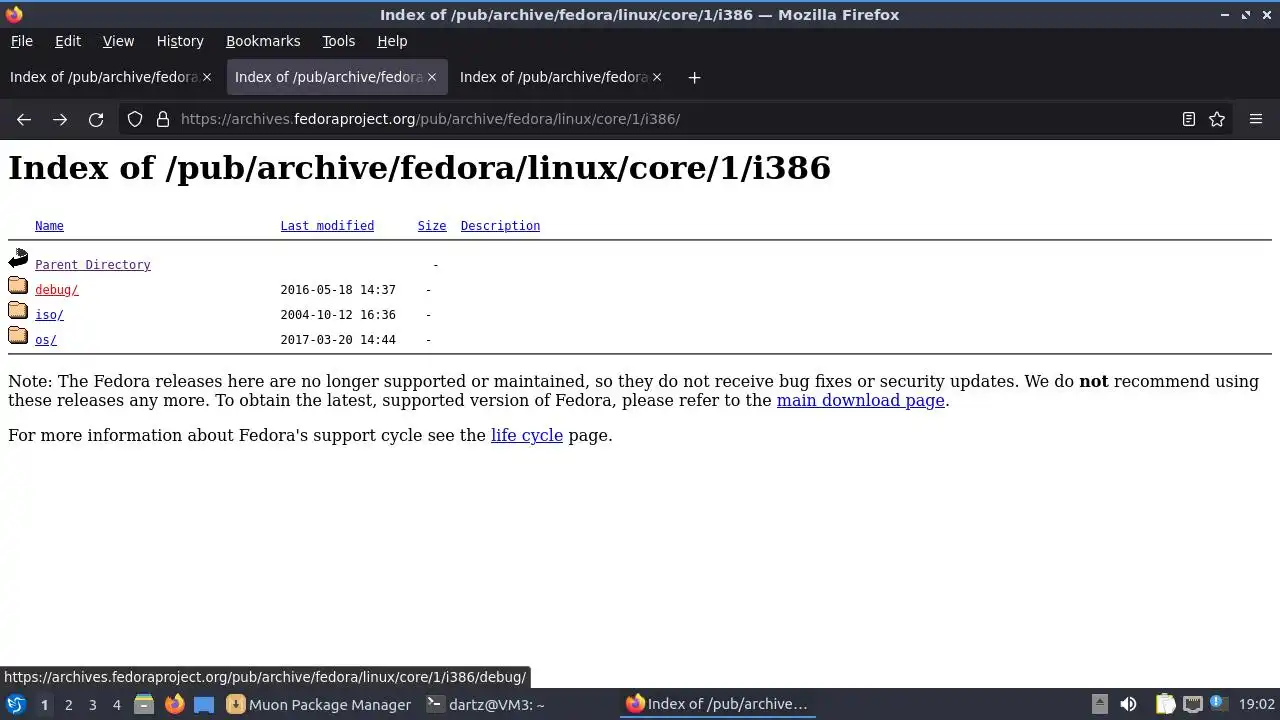Click the folder icon beside os/

[x=18, y=336]
